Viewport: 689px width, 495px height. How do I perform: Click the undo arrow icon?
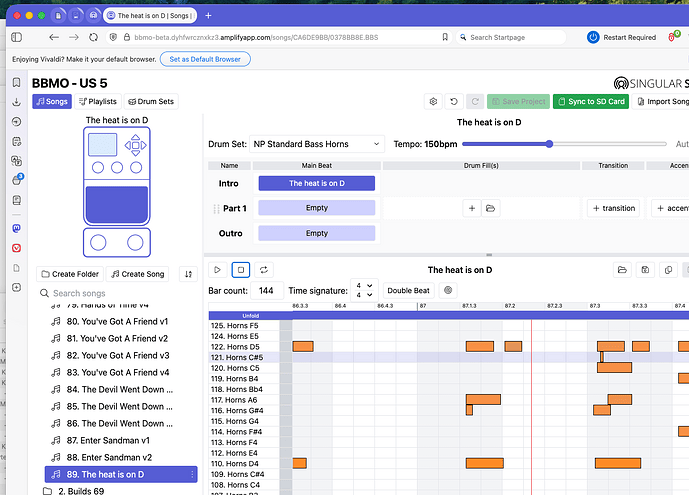[455, 101]
